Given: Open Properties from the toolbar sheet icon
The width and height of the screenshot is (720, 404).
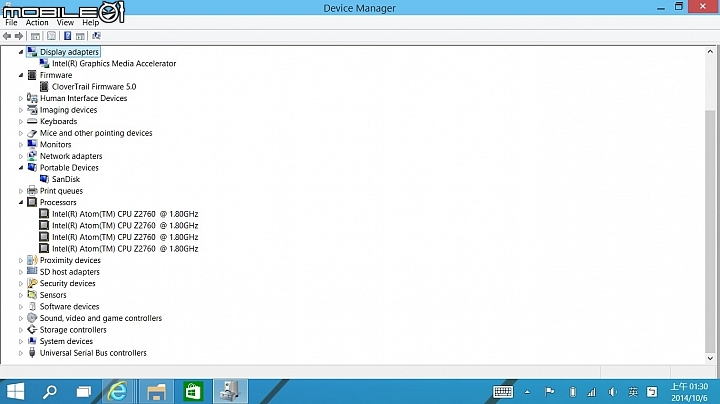Looking at the screenshot, I should (x=51, y=36).
